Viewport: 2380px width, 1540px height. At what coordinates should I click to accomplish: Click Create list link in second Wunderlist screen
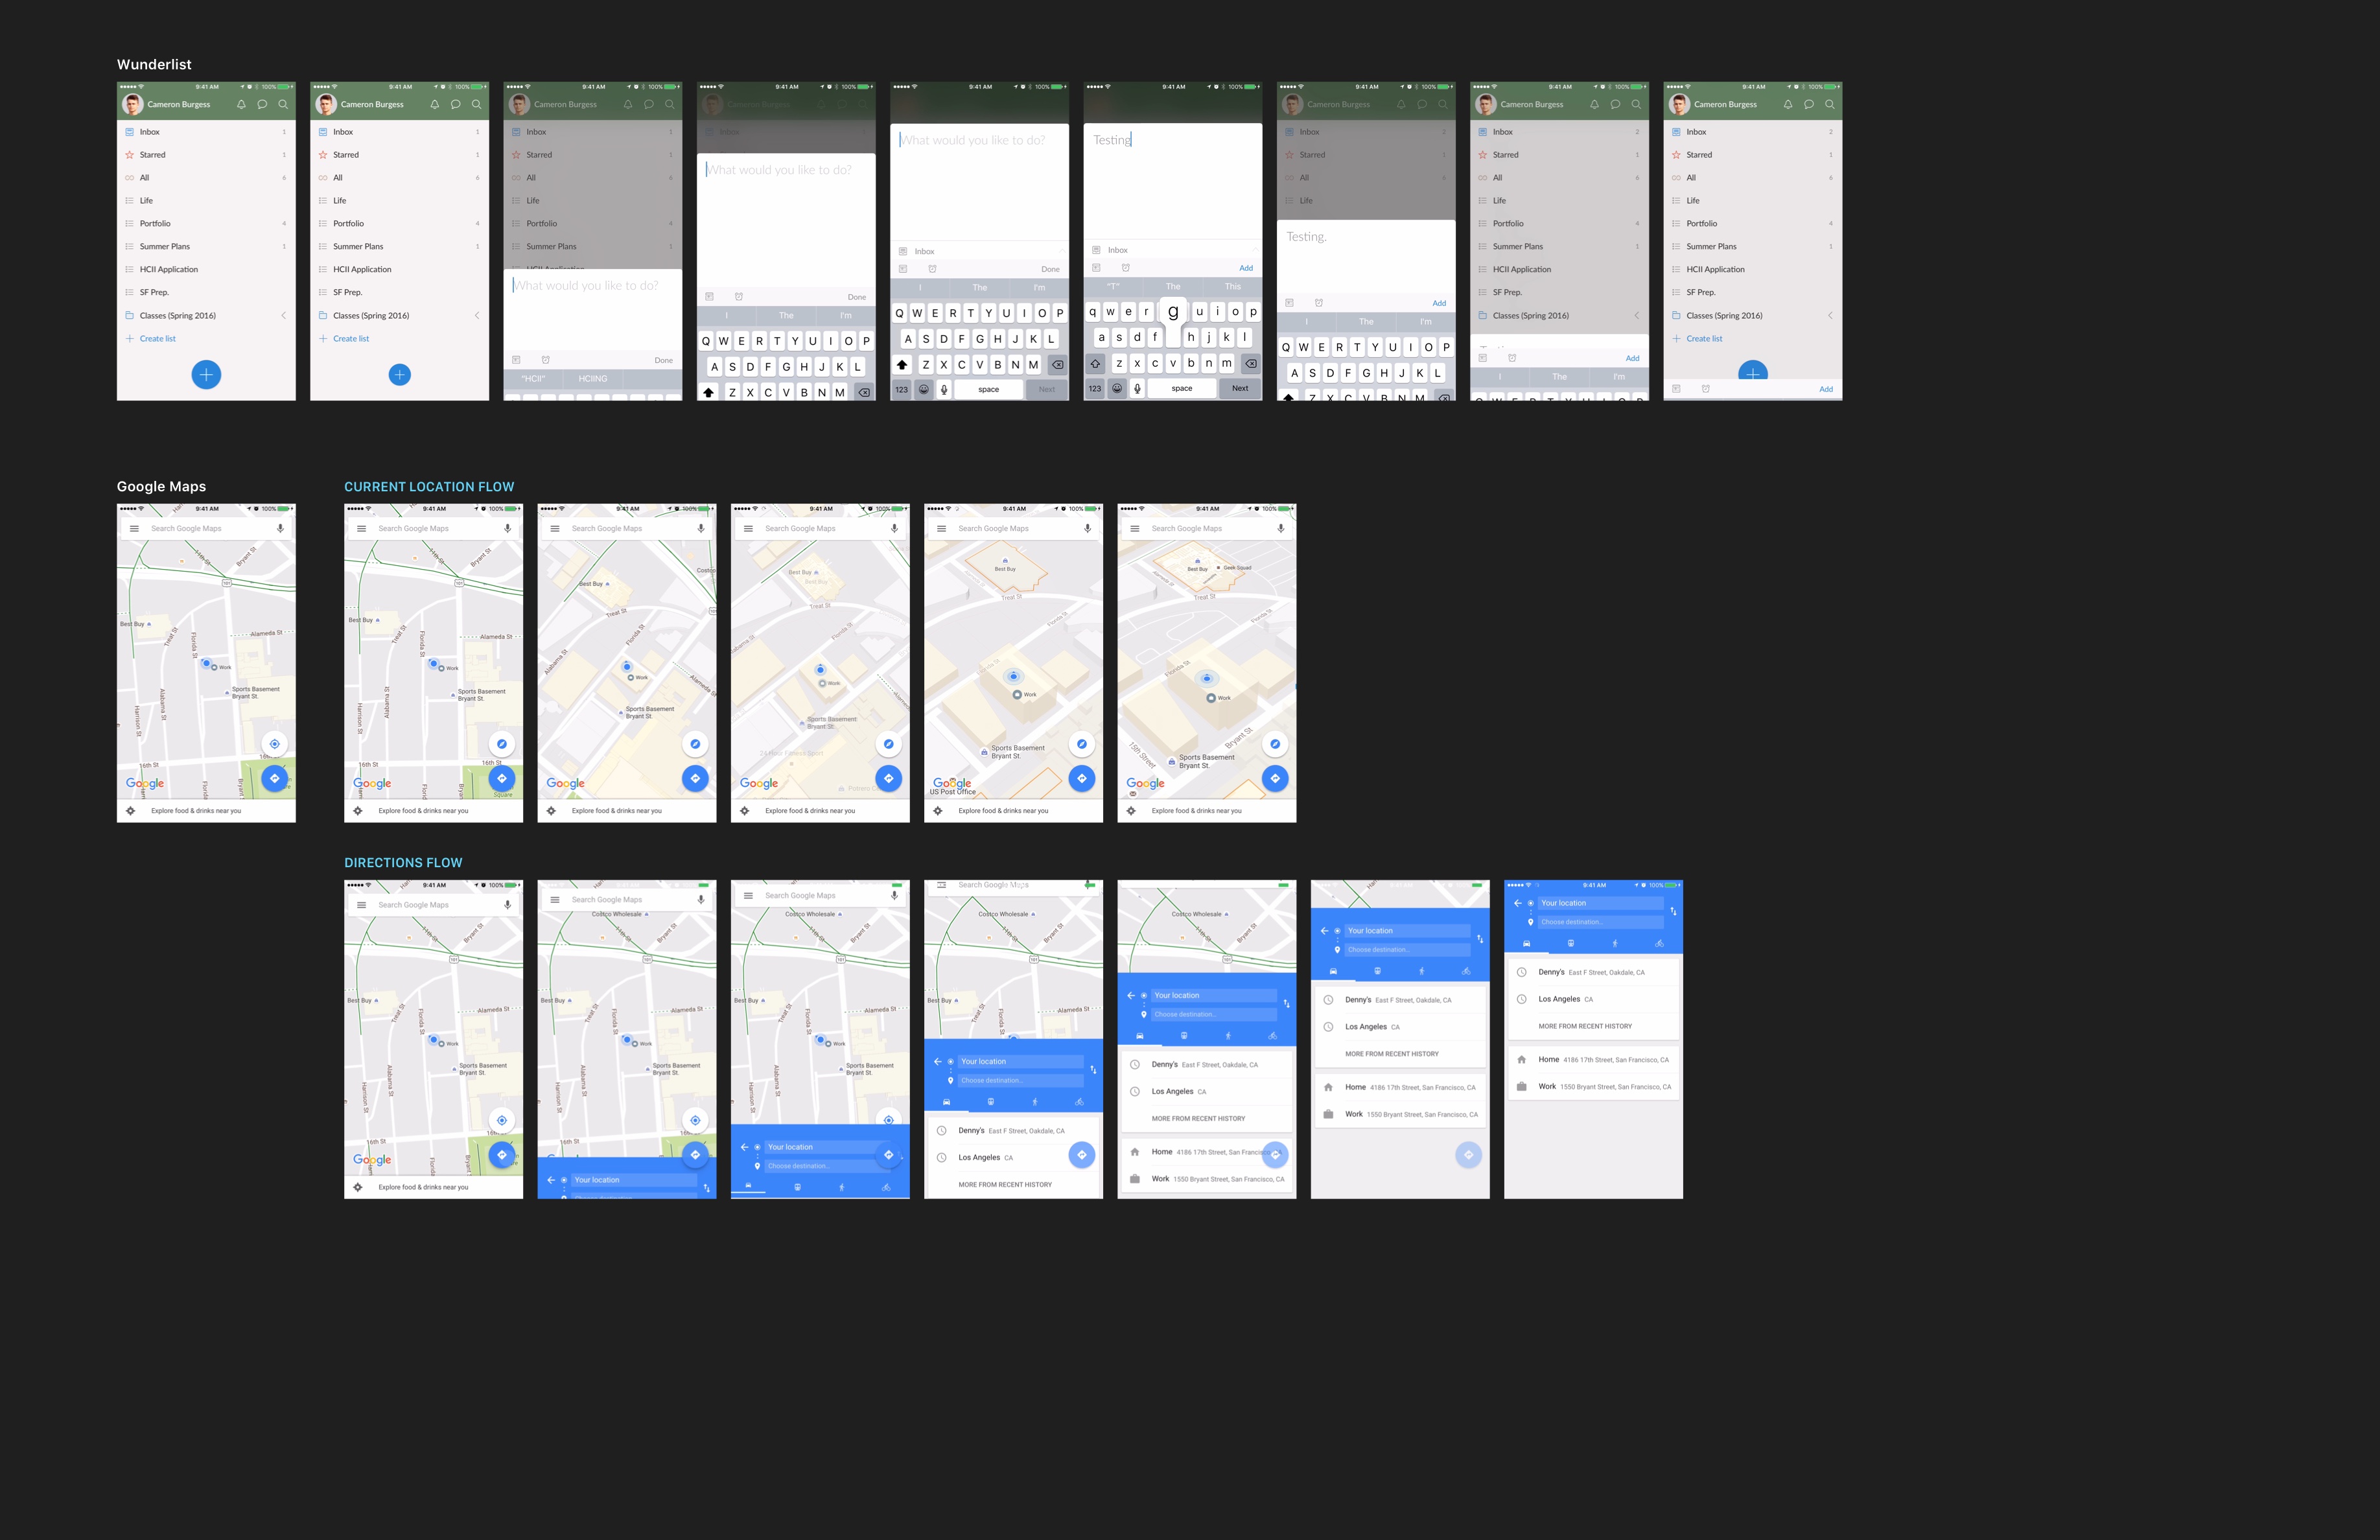click(351, 338)
